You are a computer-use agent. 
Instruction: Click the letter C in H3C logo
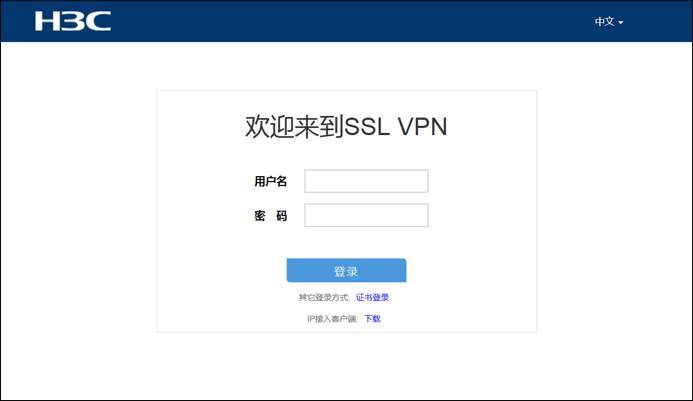pyautogui.click(x=99, y=21)
